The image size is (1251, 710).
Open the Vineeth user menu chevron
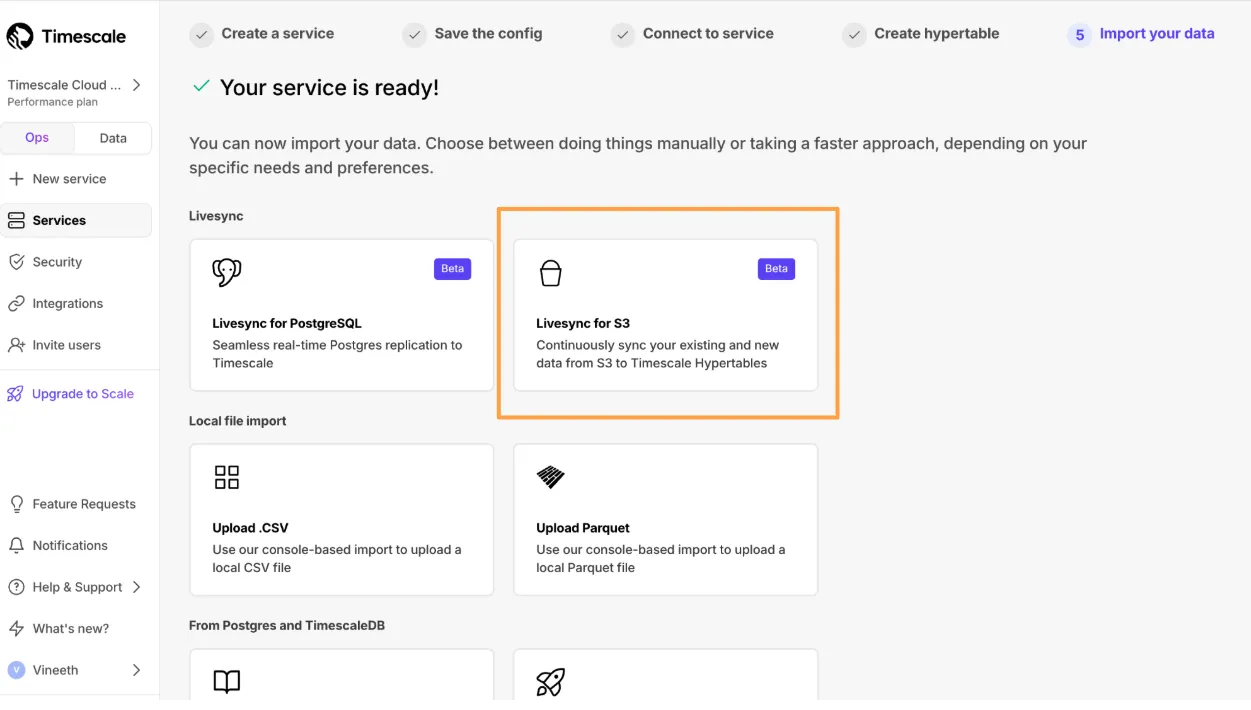pos(137,670)
